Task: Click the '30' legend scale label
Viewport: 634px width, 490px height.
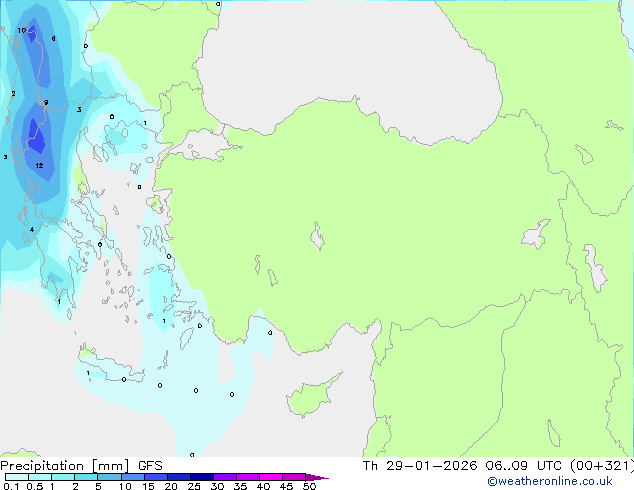Action: [x=217, y=486]
